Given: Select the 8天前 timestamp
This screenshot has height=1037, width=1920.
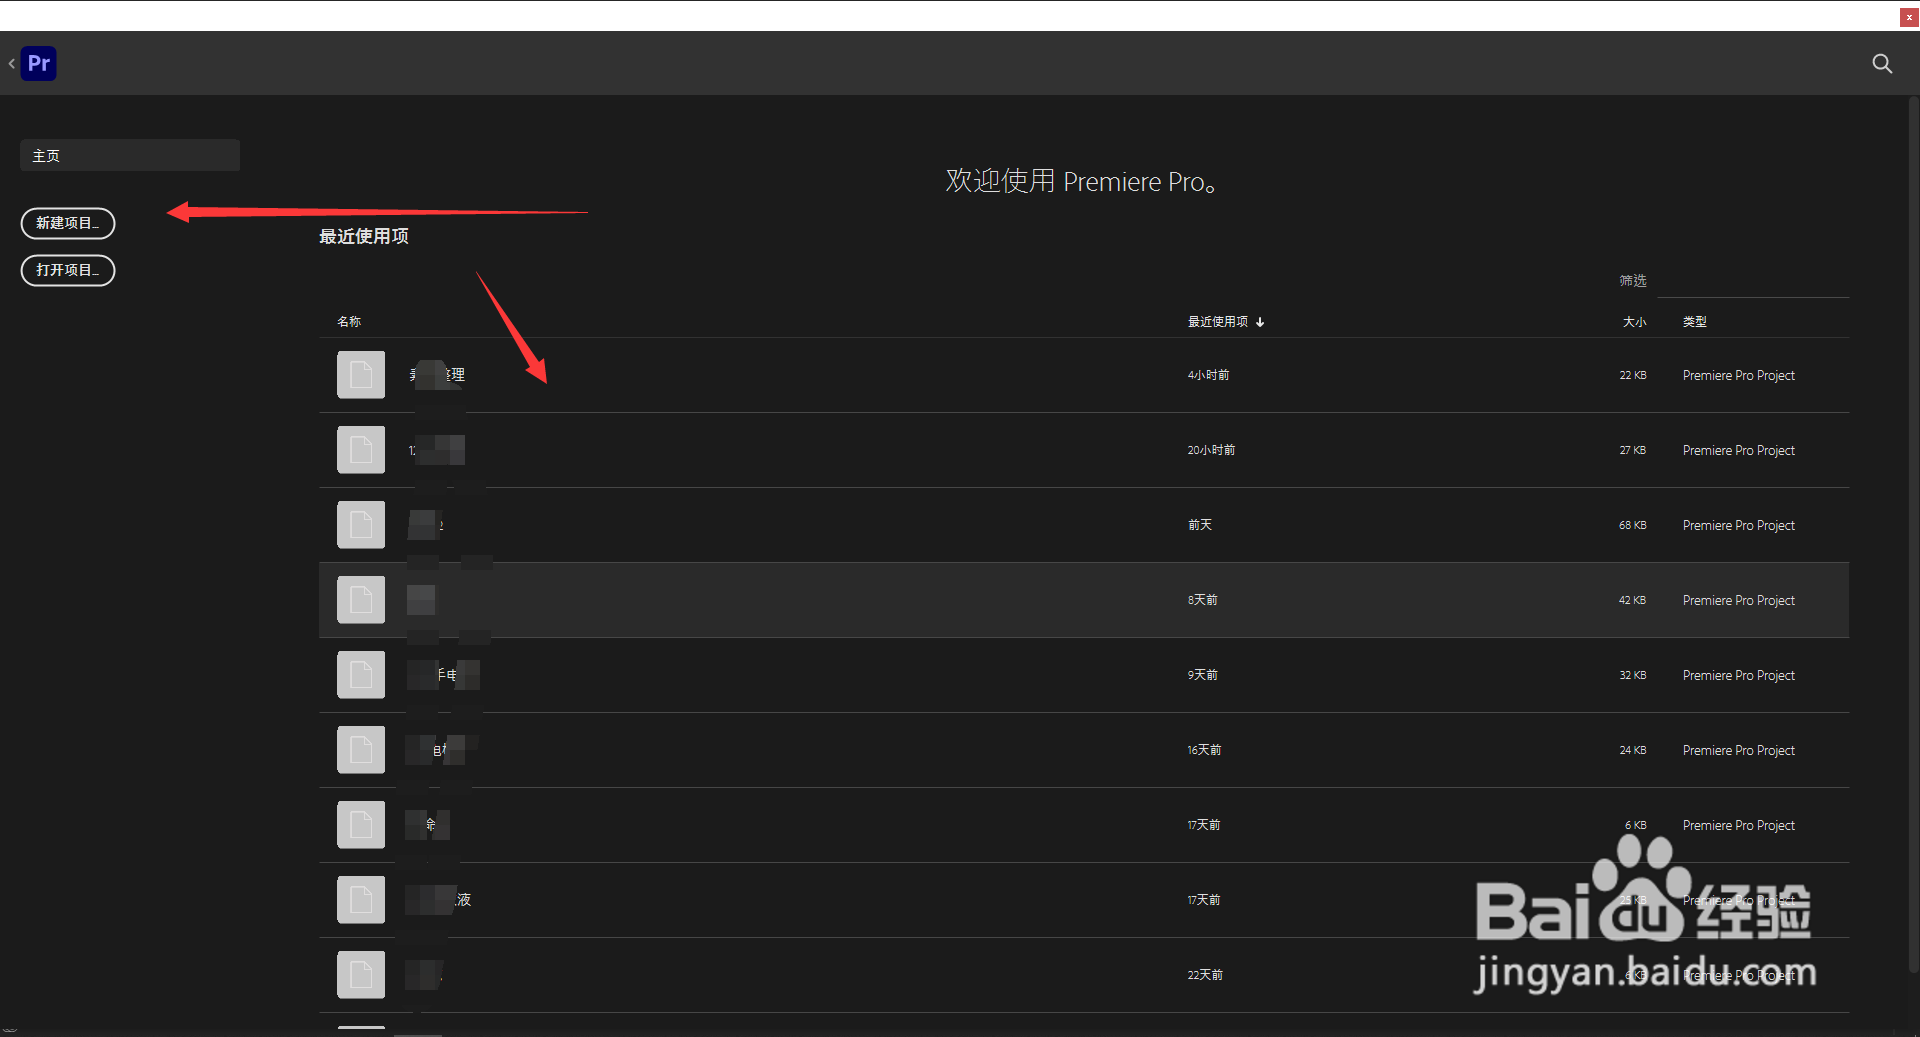Looking at the screenshot, I should click(1202, 600).
